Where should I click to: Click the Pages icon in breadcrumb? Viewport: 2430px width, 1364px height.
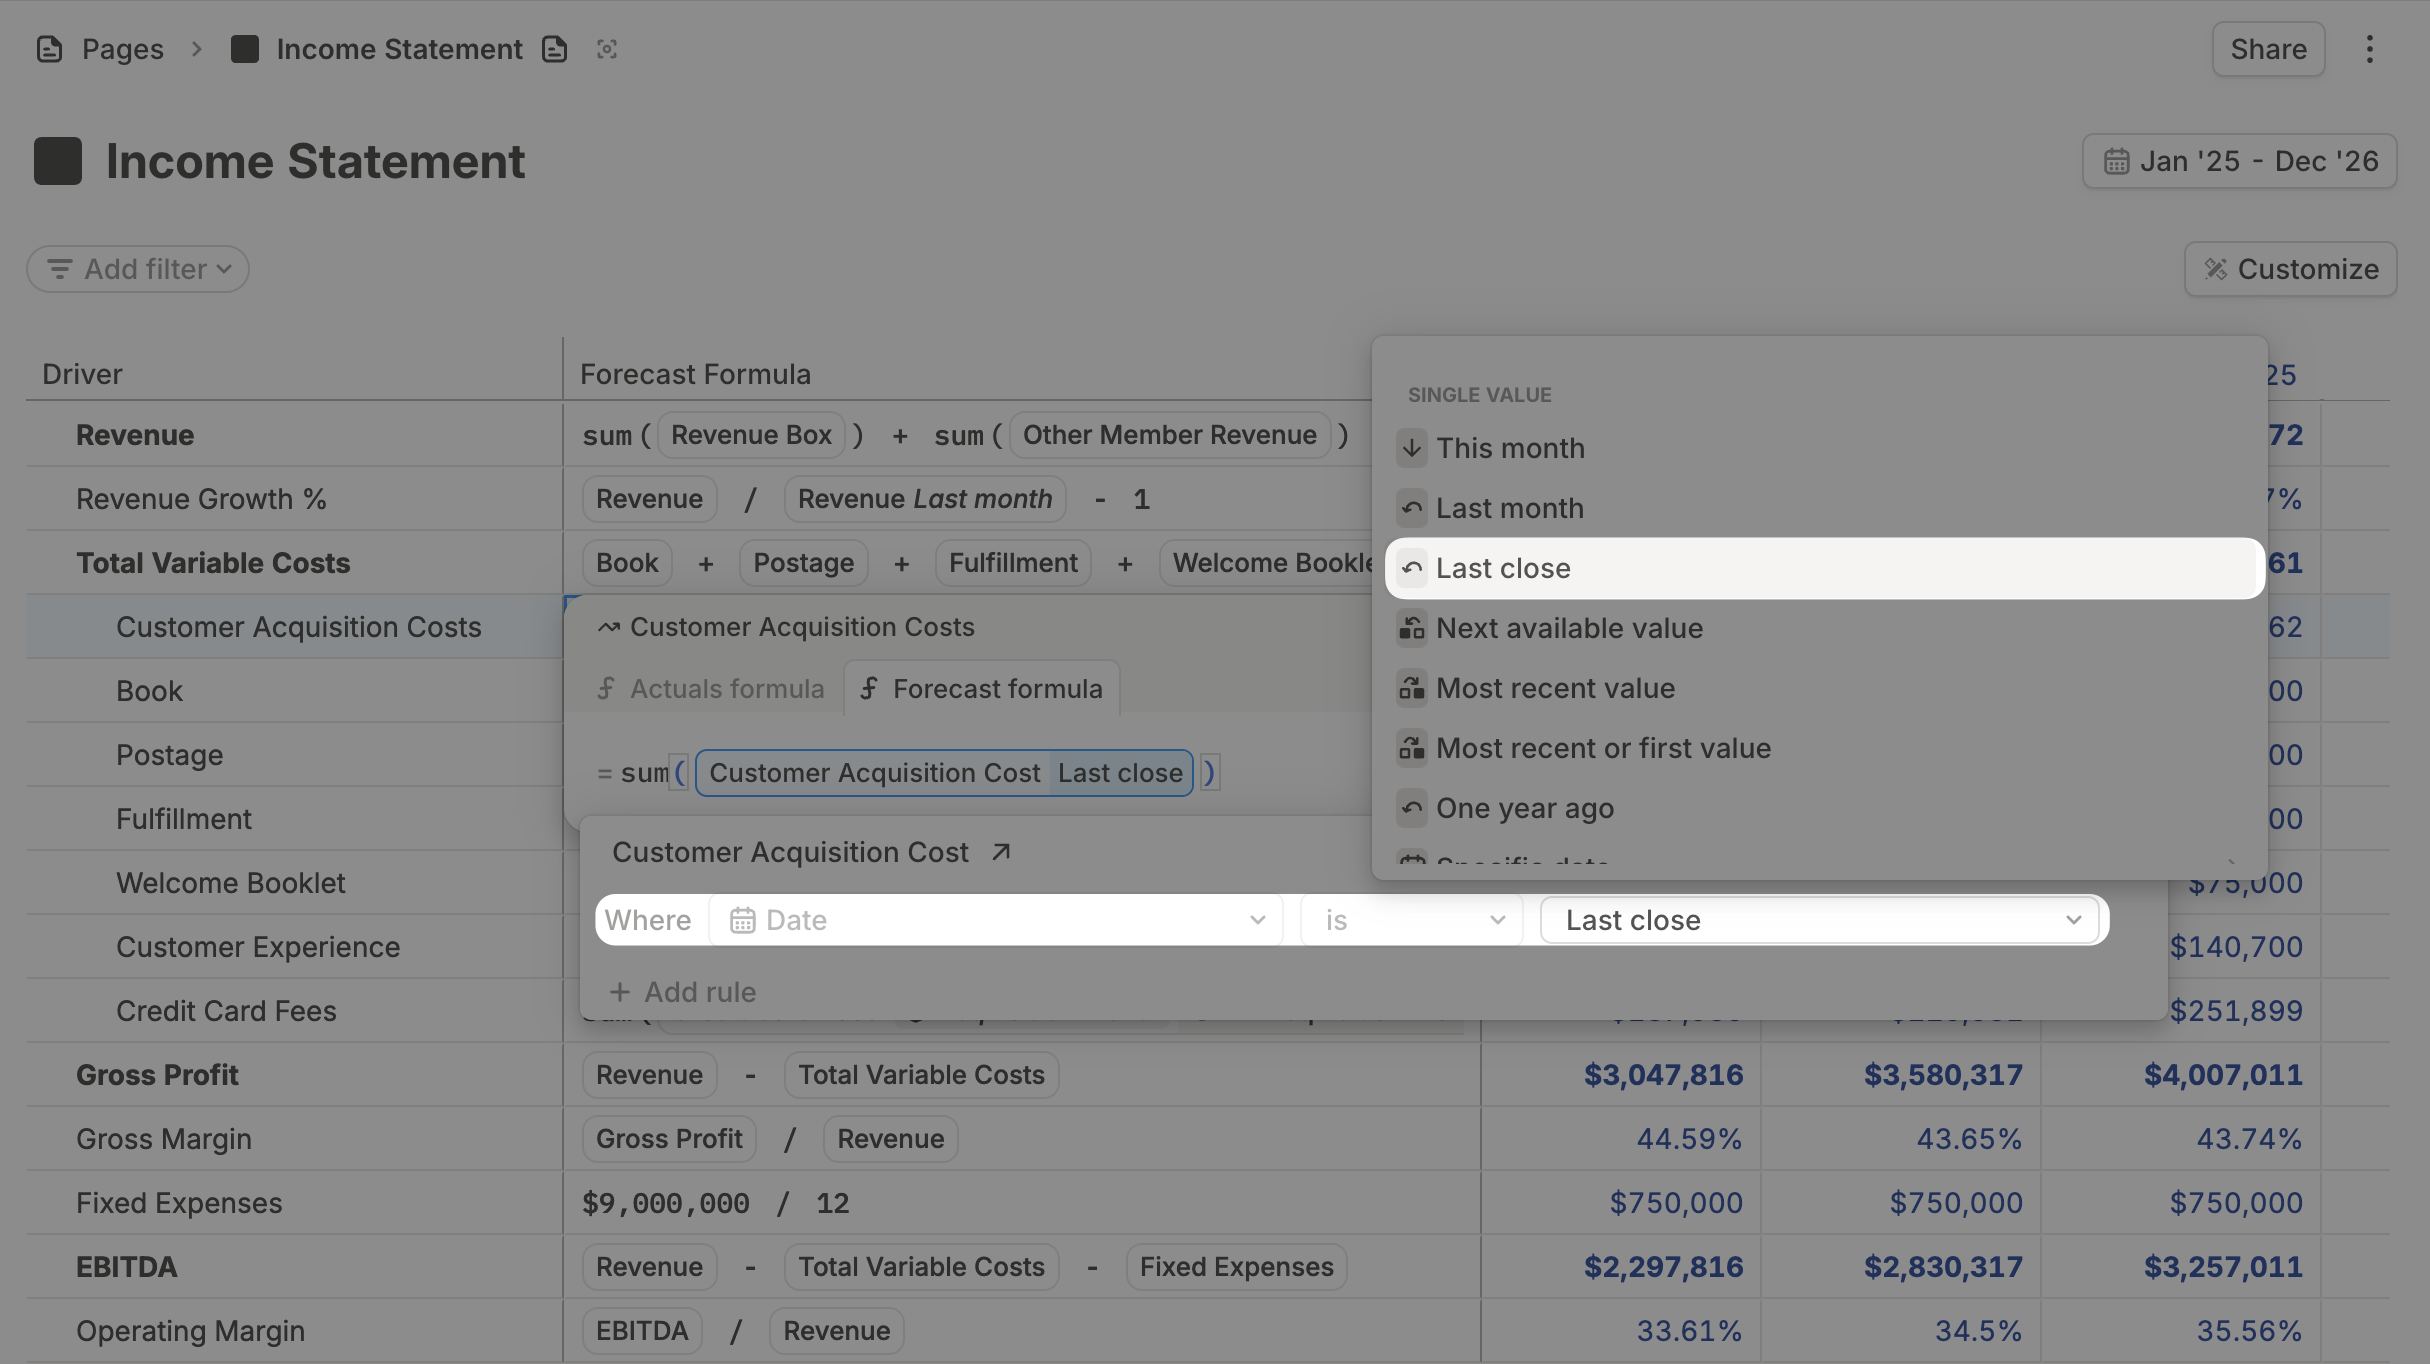pyautogui.click(x=49, y=49)
